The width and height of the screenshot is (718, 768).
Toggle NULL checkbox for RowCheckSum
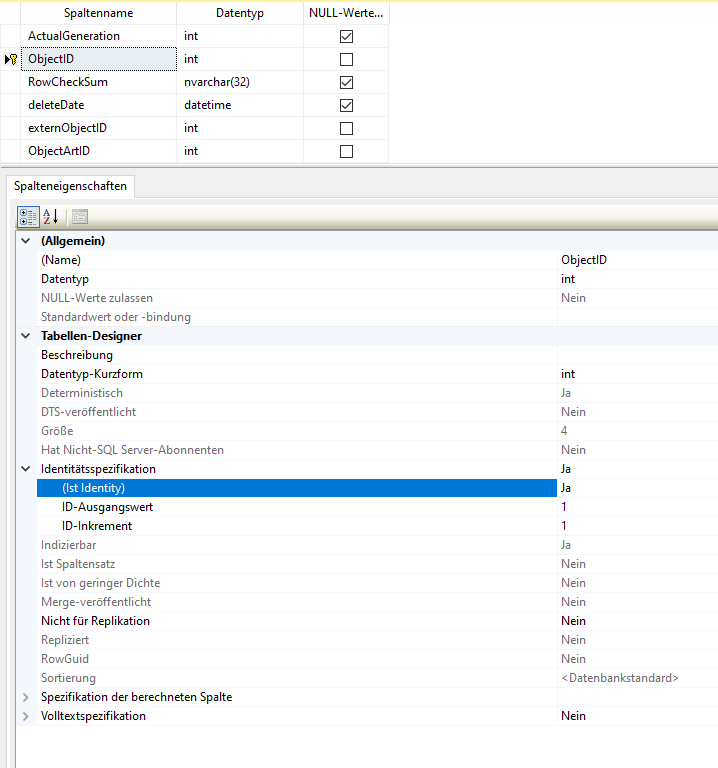pyautogui.click(x=346, y=82)
